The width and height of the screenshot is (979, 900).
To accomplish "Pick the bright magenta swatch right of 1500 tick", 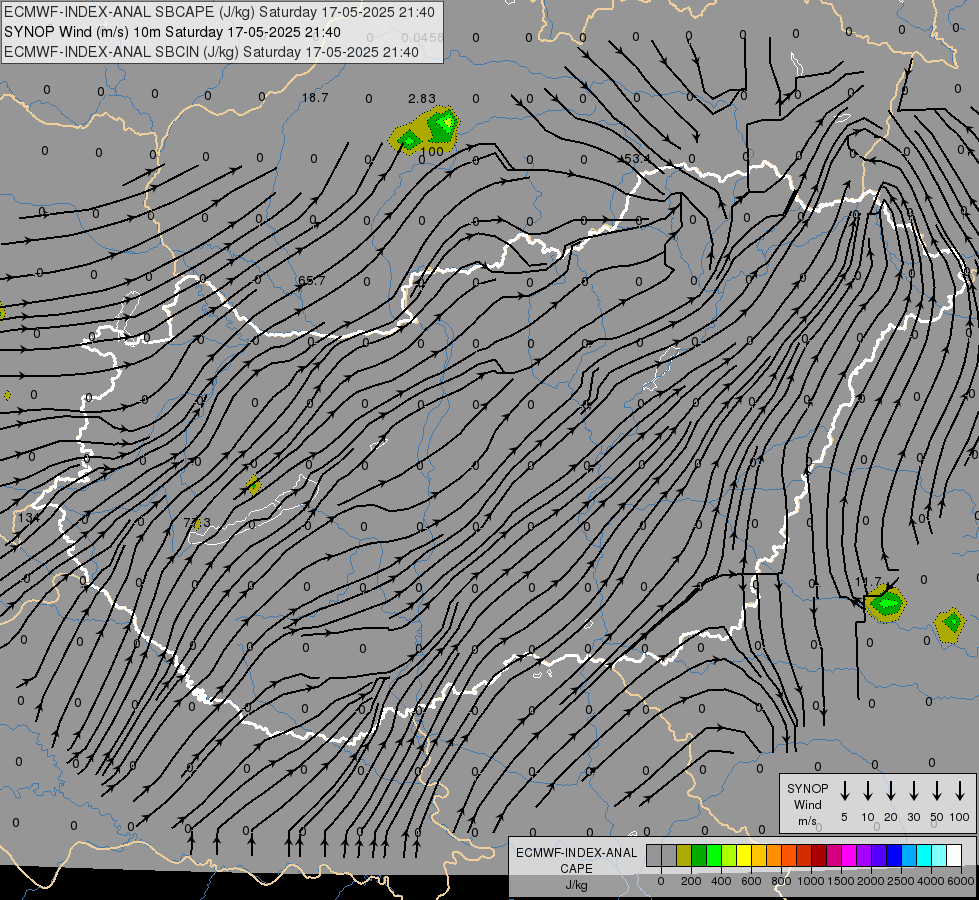I will [x=850, y=855].
